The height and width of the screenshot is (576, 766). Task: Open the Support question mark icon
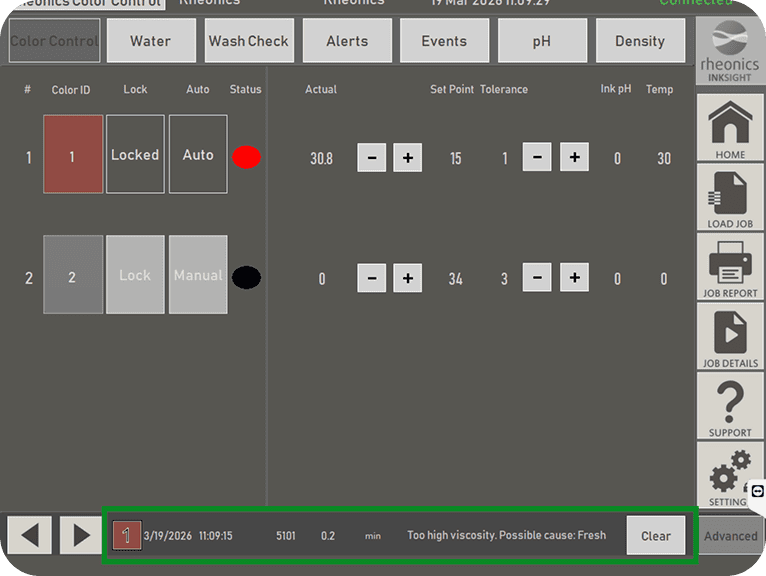pos(730,406)
